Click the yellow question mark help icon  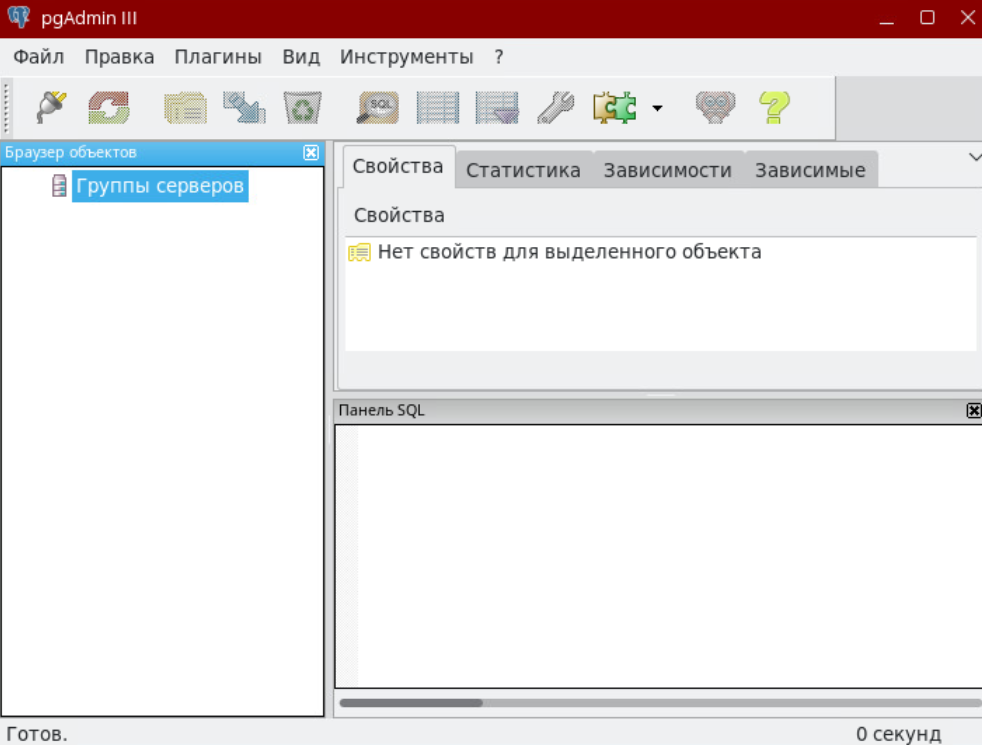(x=774, y=107)
